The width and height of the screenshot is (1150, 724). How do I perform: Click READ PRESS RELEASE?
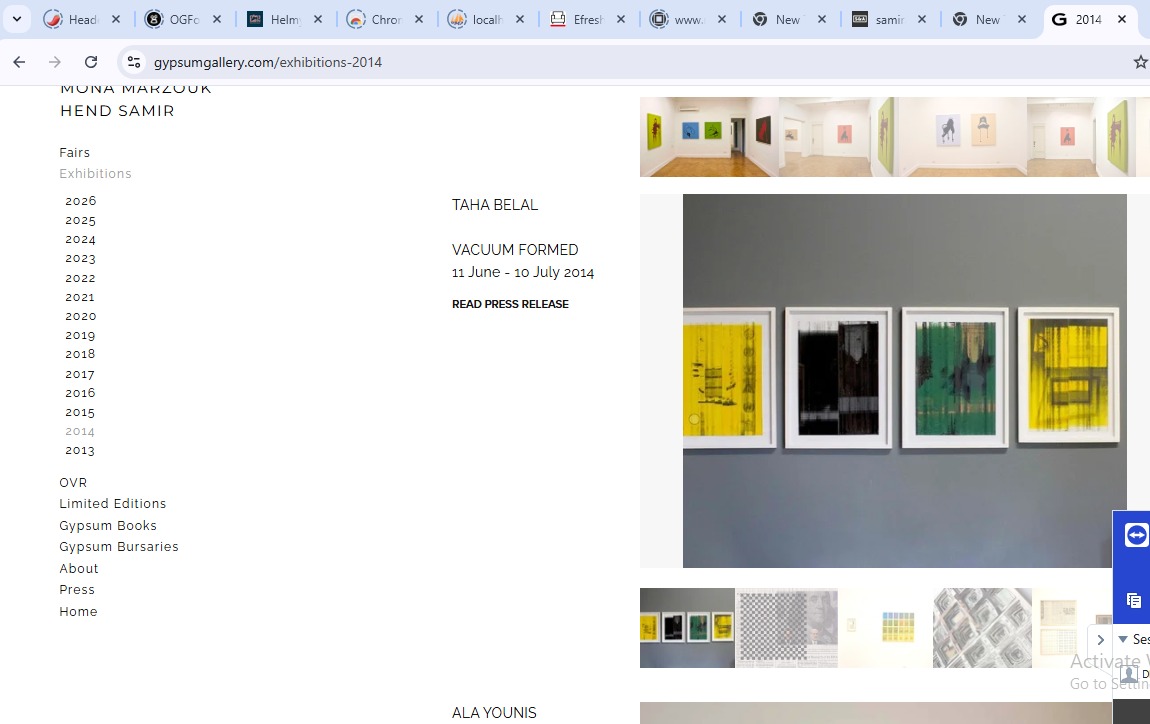(x=510, y=304)
